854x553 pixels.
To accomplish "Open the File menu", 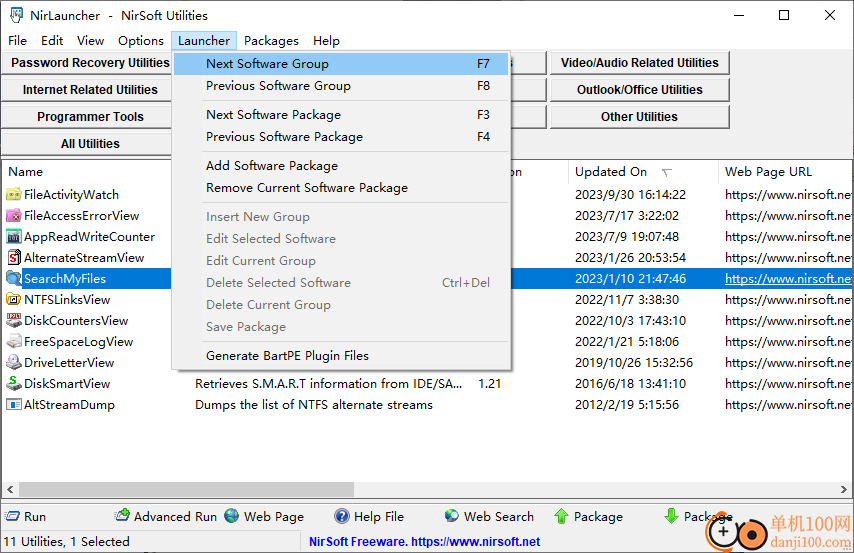I will (17, 41).
